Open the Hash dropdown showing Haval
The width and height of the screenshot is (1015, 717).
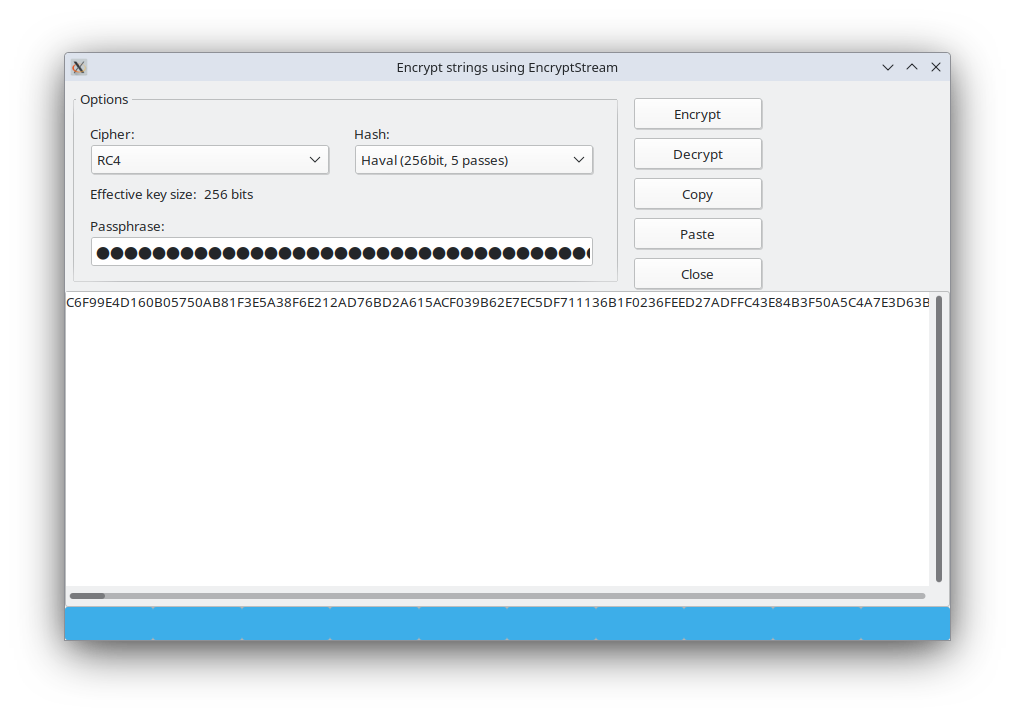tap(474, 160)
